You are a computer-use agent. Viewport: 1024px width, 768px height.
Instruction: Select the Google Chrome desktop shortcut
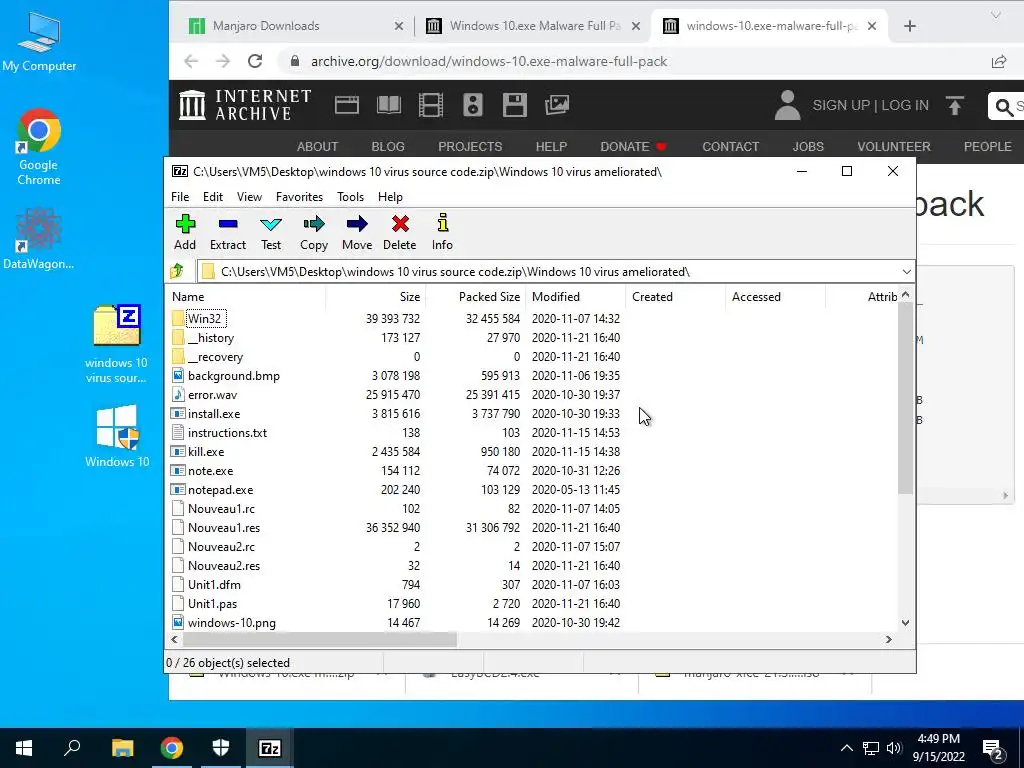coord(39,148)
